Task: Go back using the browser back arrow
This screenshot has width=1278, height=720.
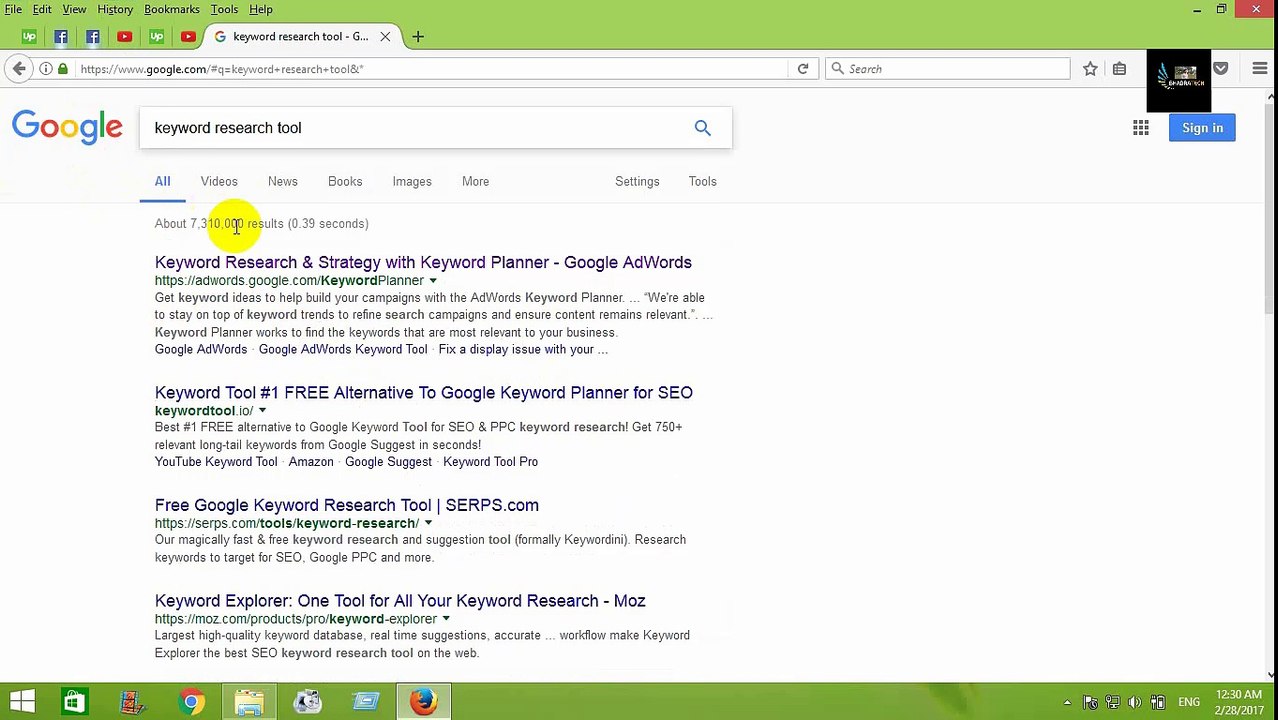Action: point(19,69)
